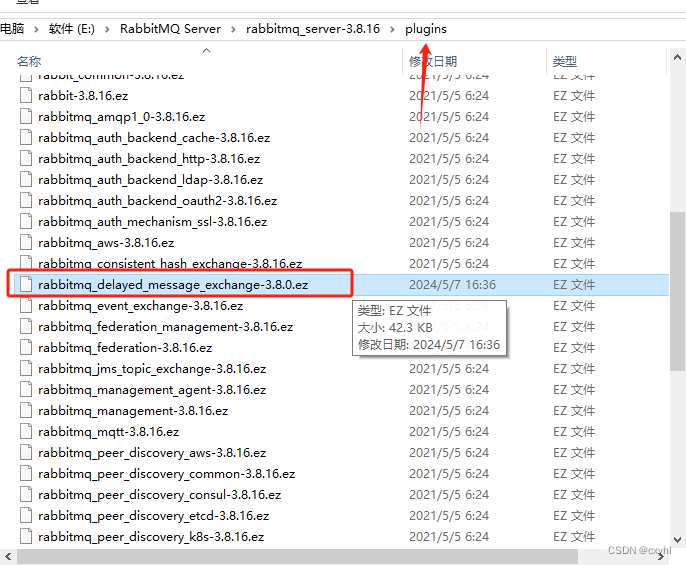Click file icon of rabbitmq_auth_backend_oauth2-3.8.16.ez
This screenshot has height=565, width=686.
click(x=26, y=200)
